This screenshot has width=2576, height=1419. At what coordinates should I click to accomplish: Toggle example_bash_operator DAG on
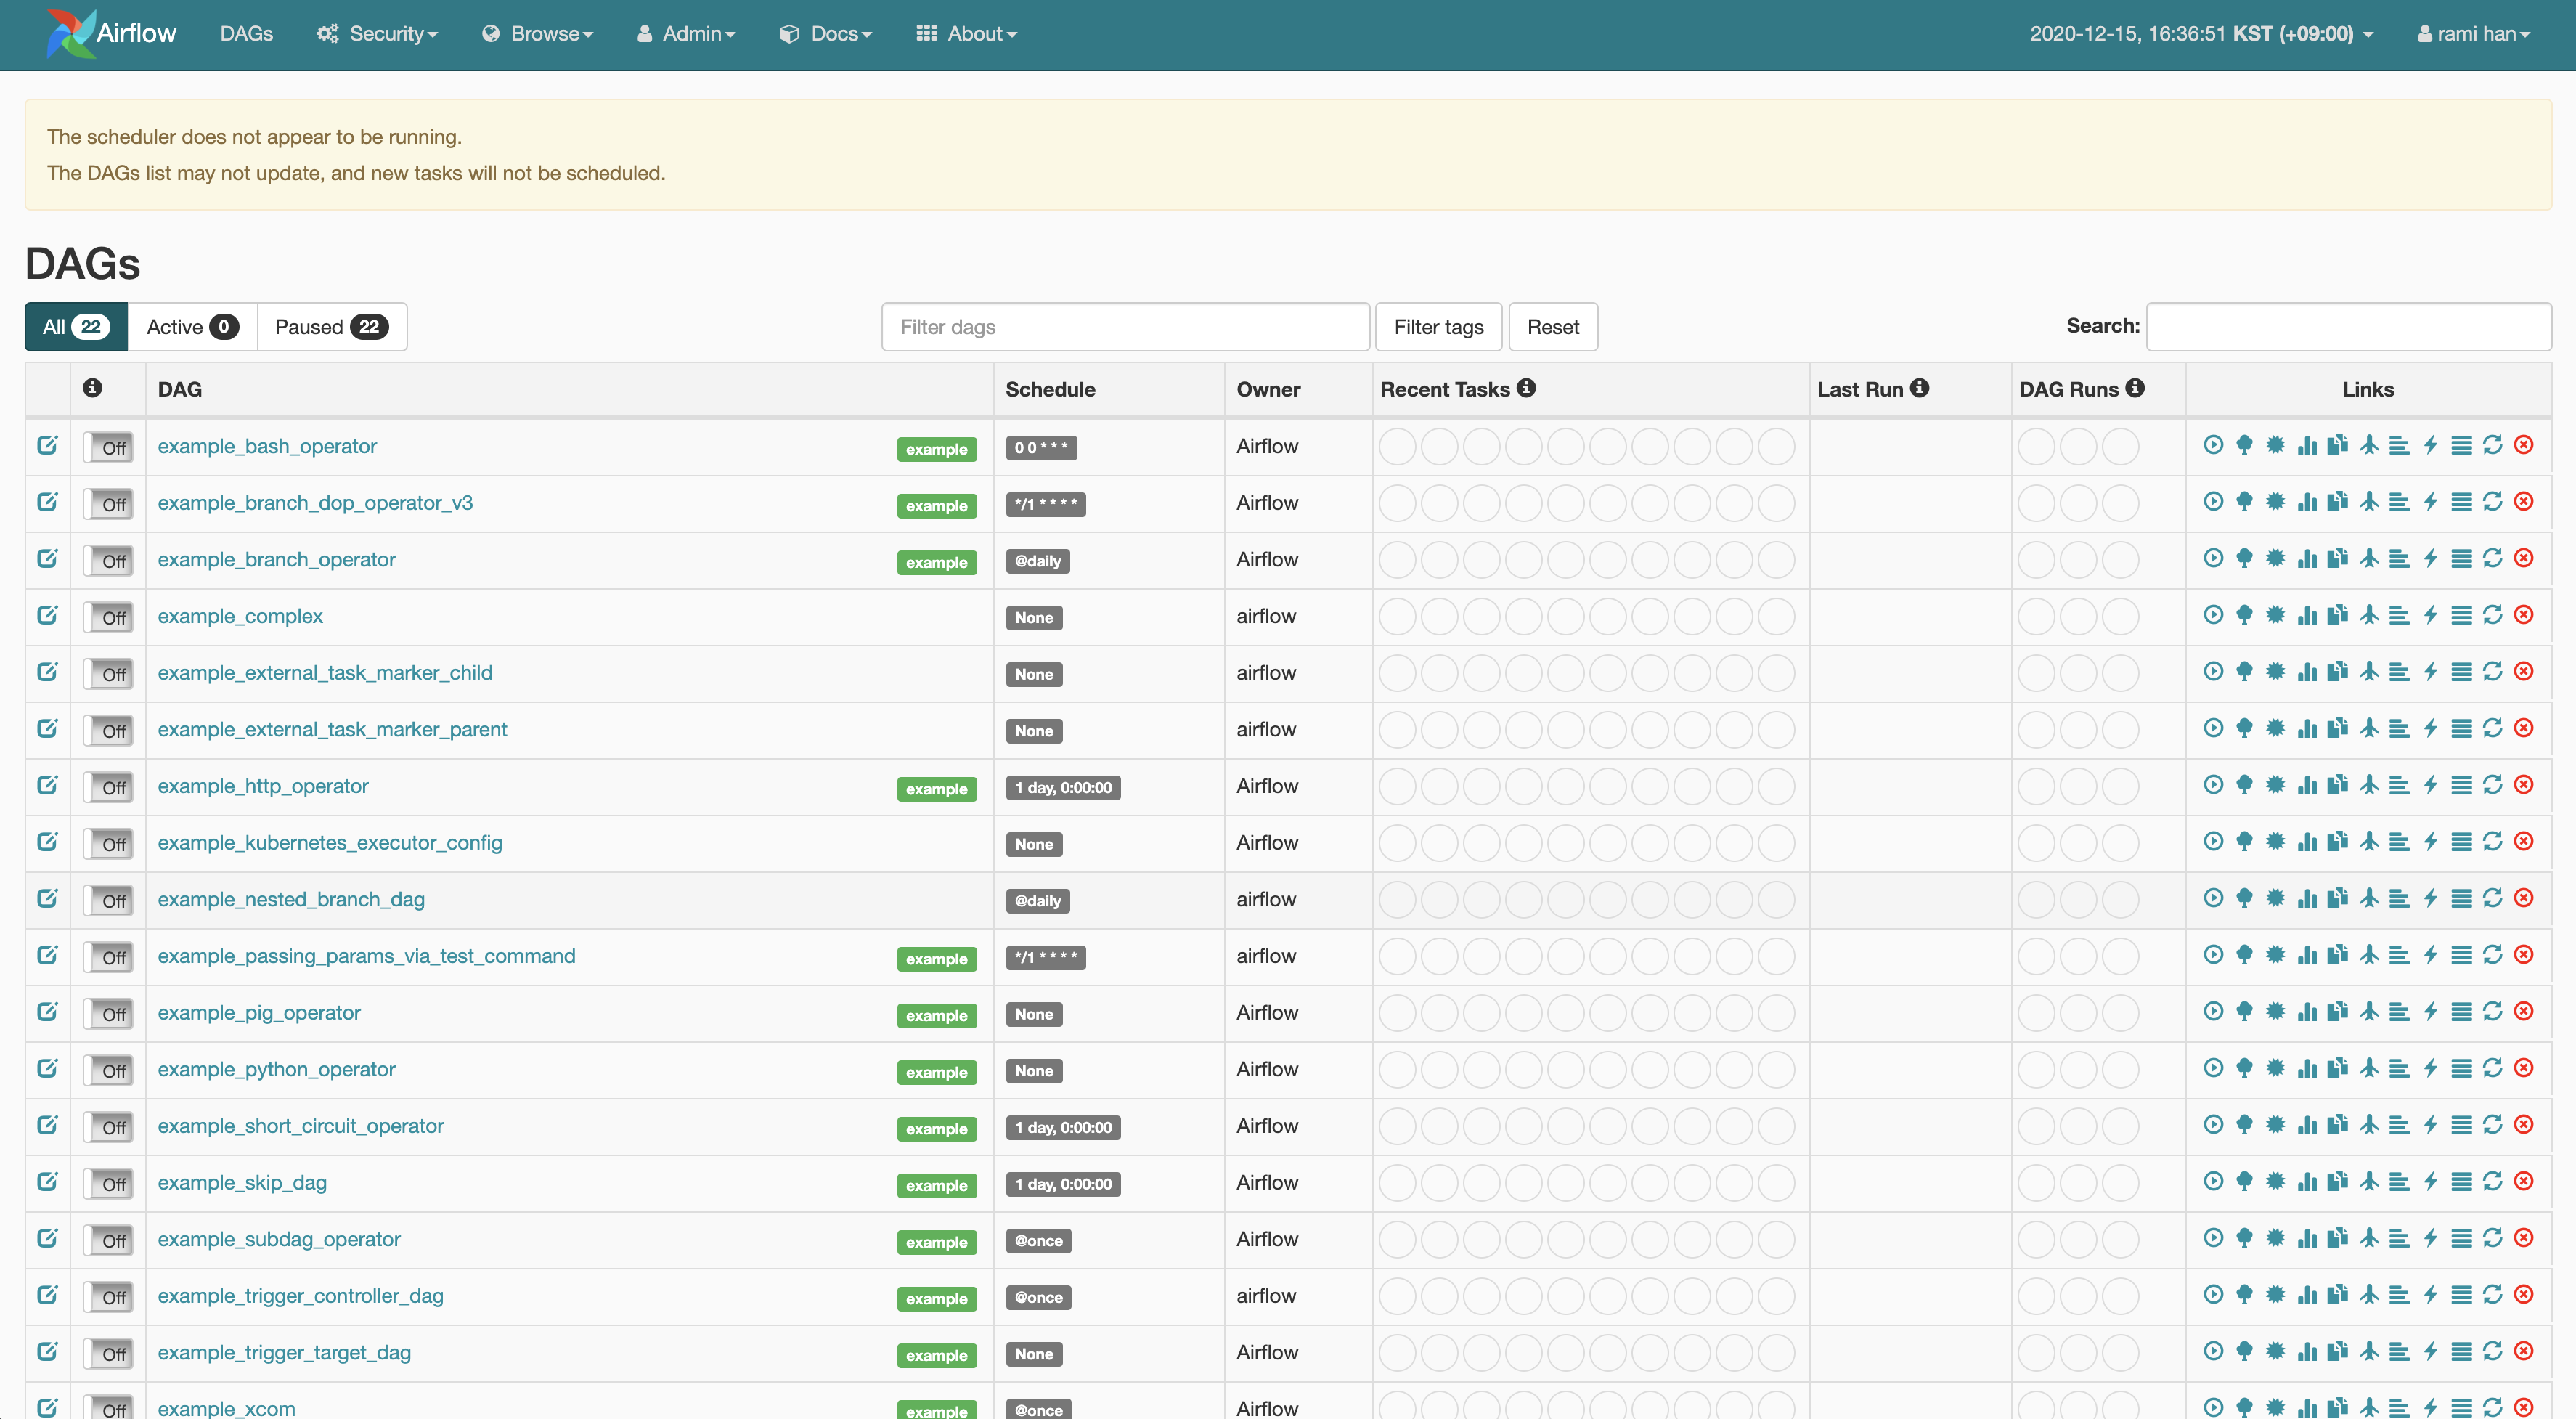click(107, 447)
